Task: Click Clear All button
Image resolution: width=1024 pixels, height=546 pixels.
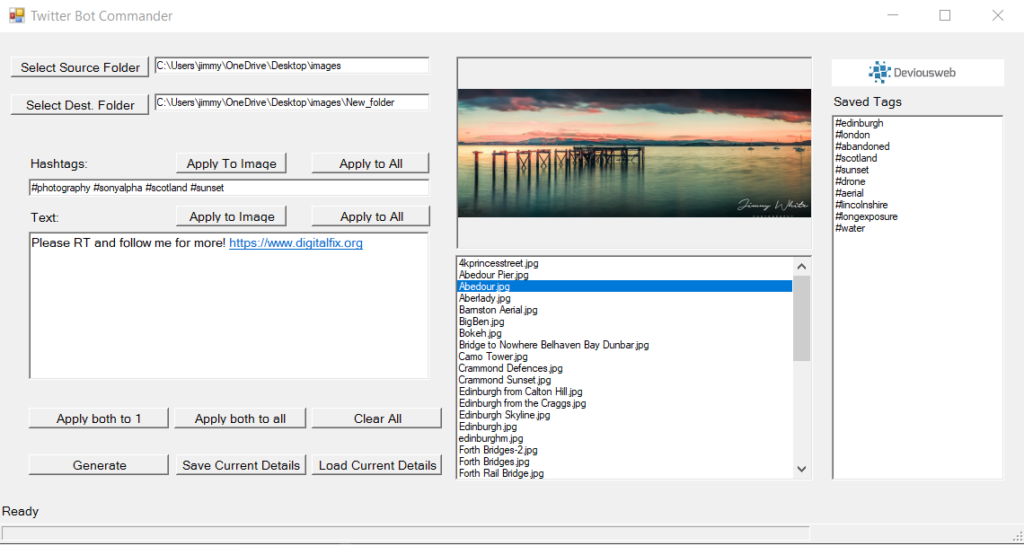Action: coord(377,418)
